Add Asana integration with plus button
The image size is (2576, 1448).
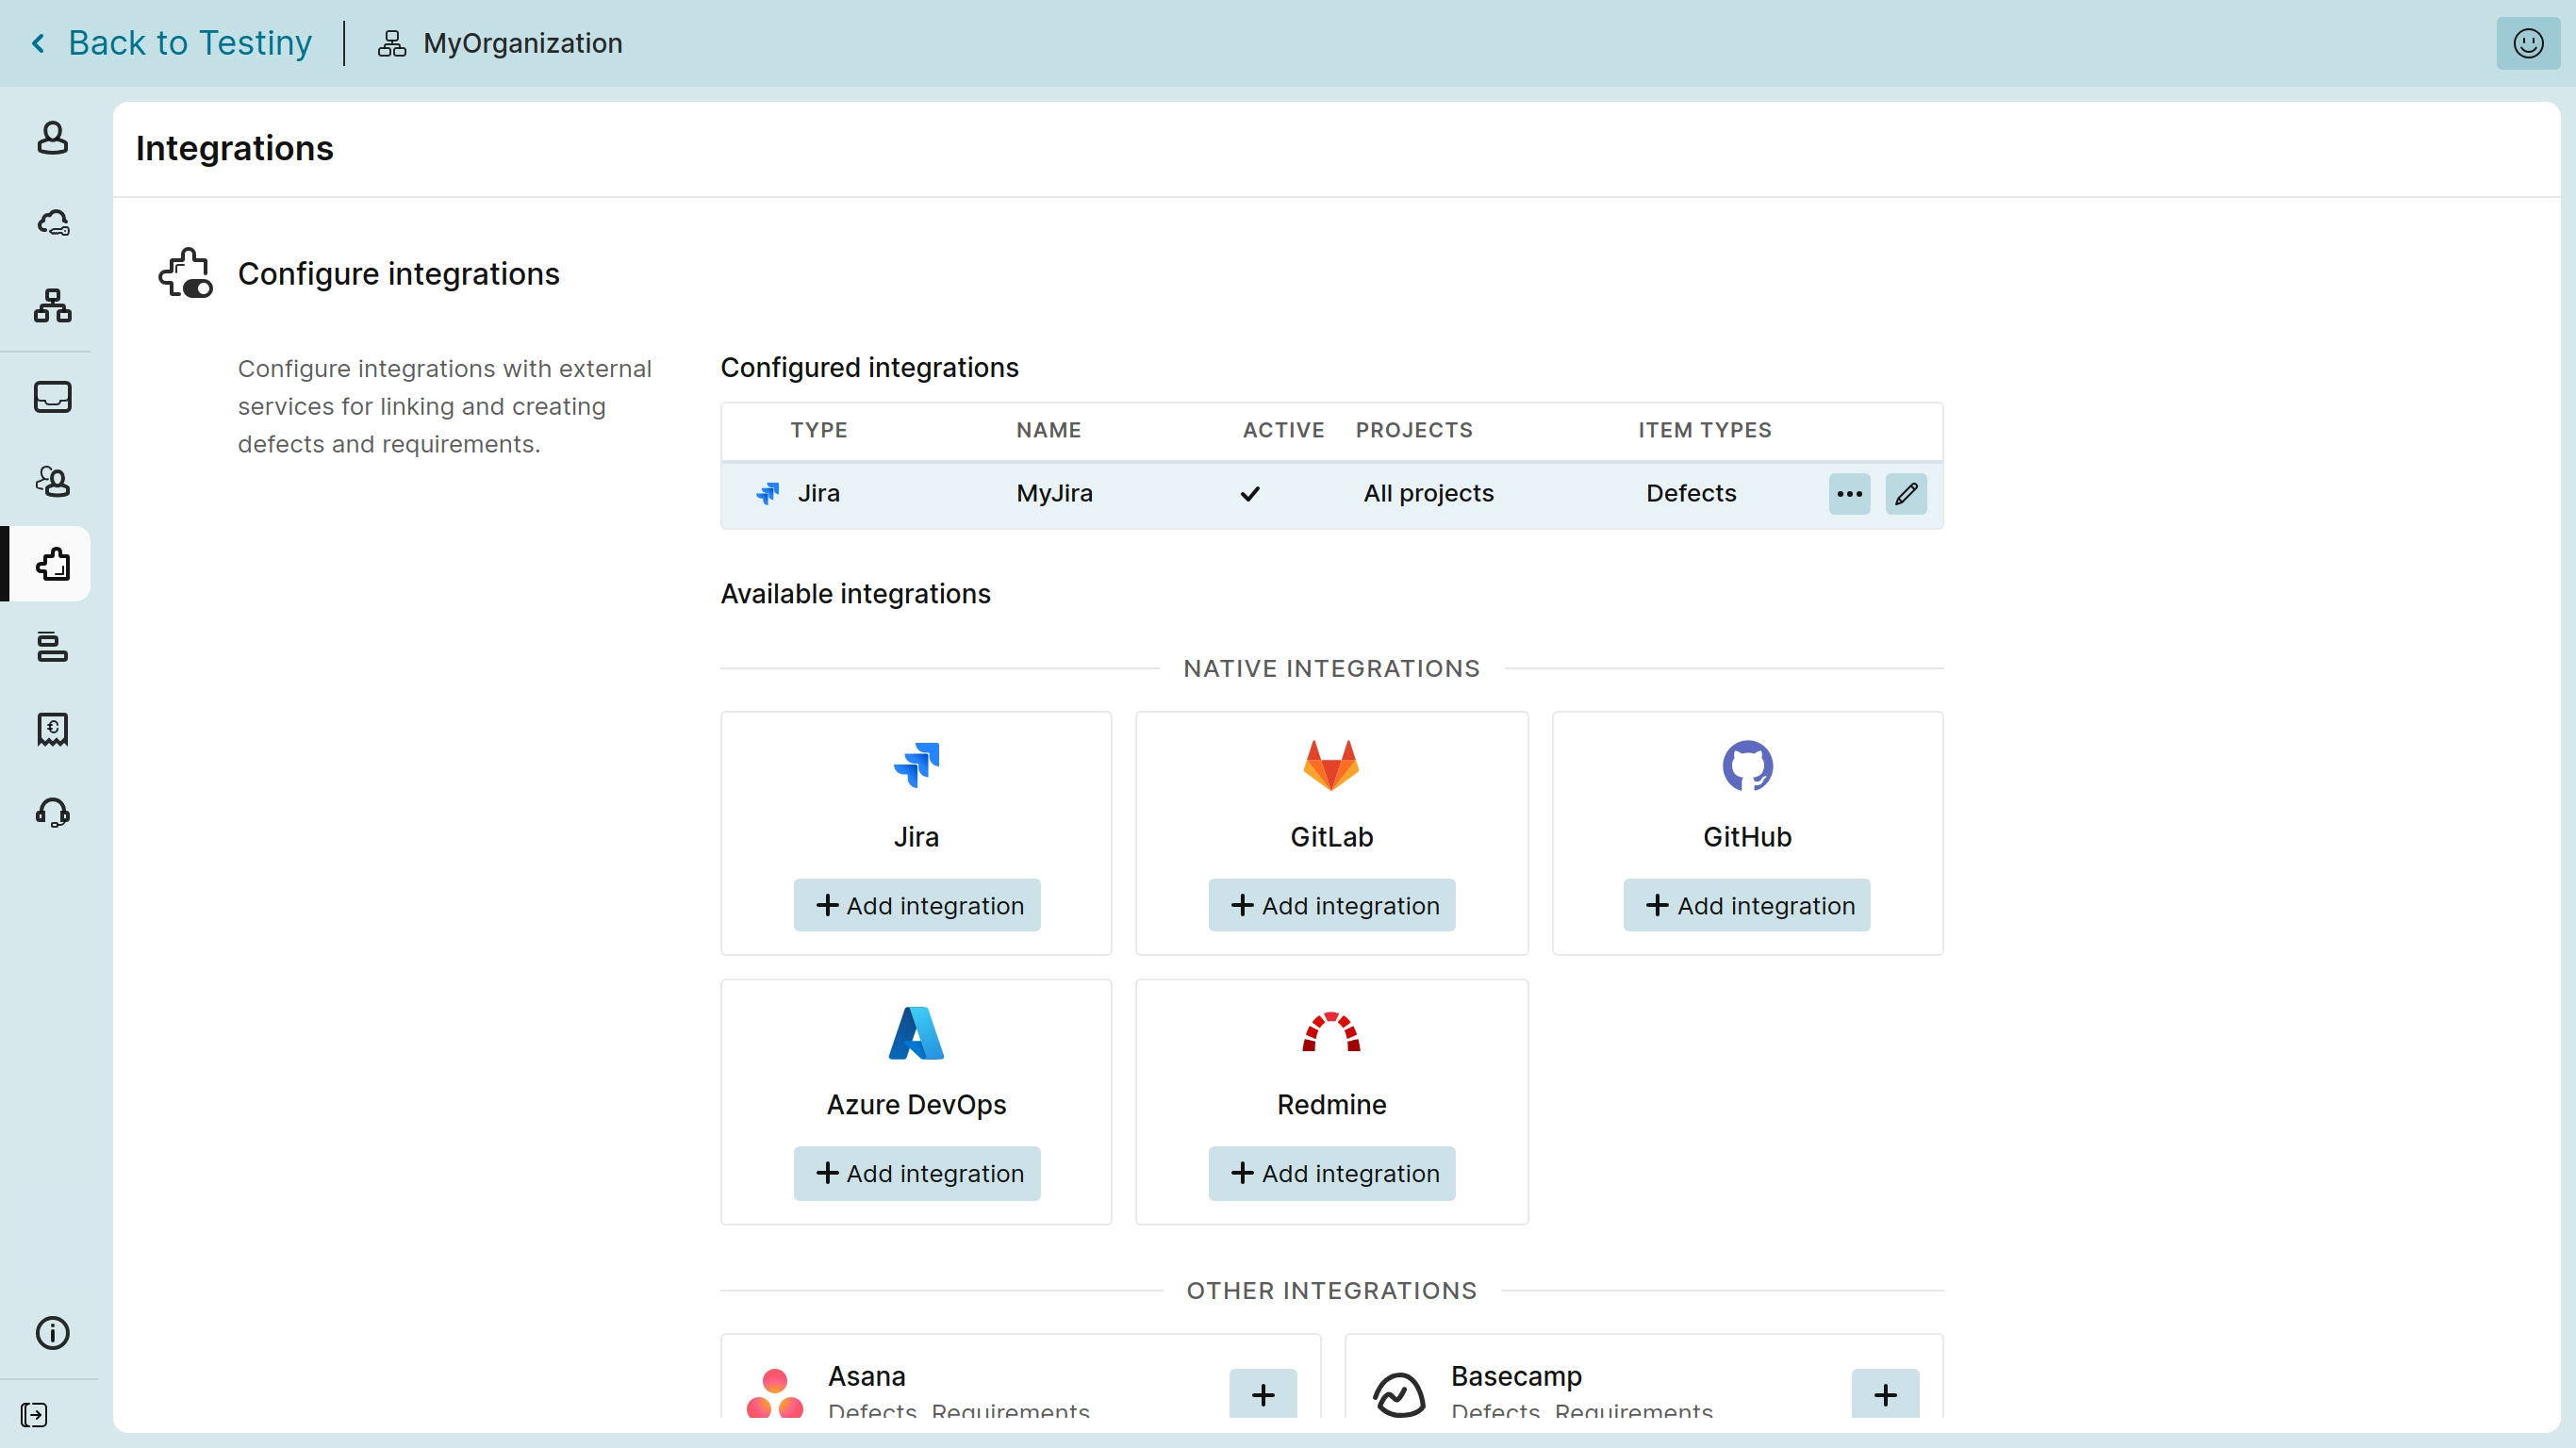pos(1262,1394)
